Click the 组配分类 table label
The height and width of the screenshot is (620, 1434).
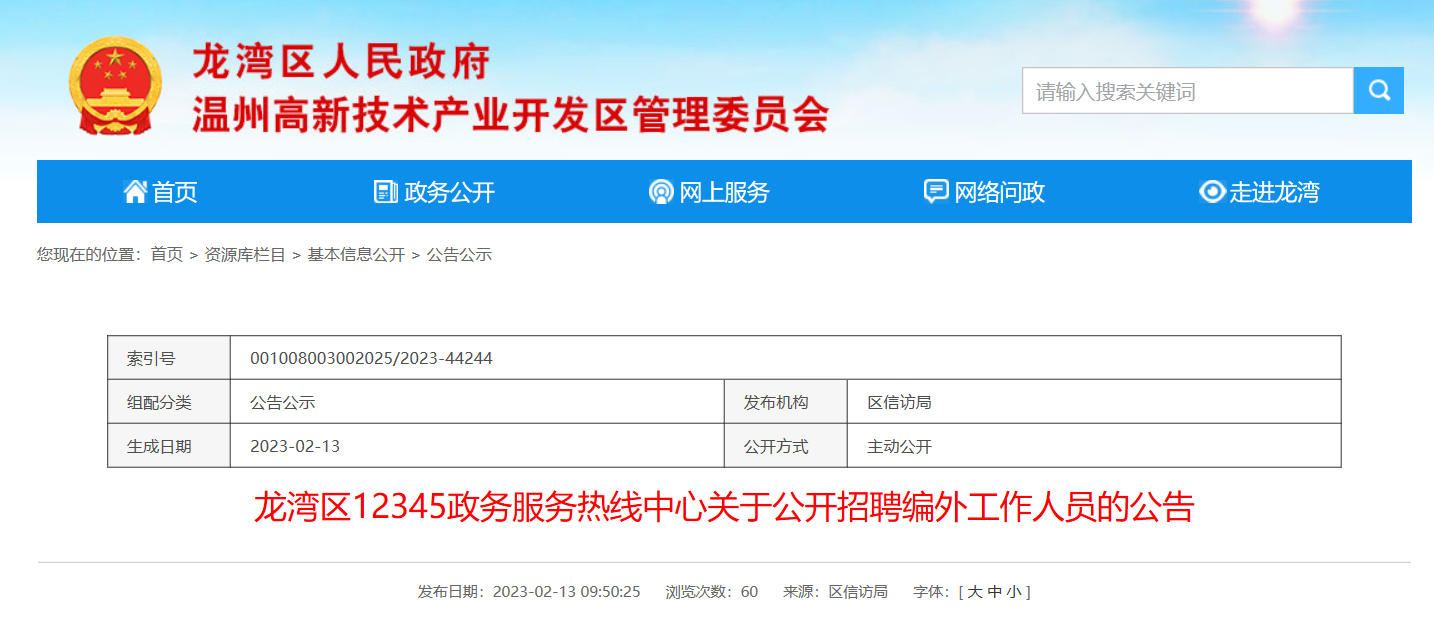(159, 402)
